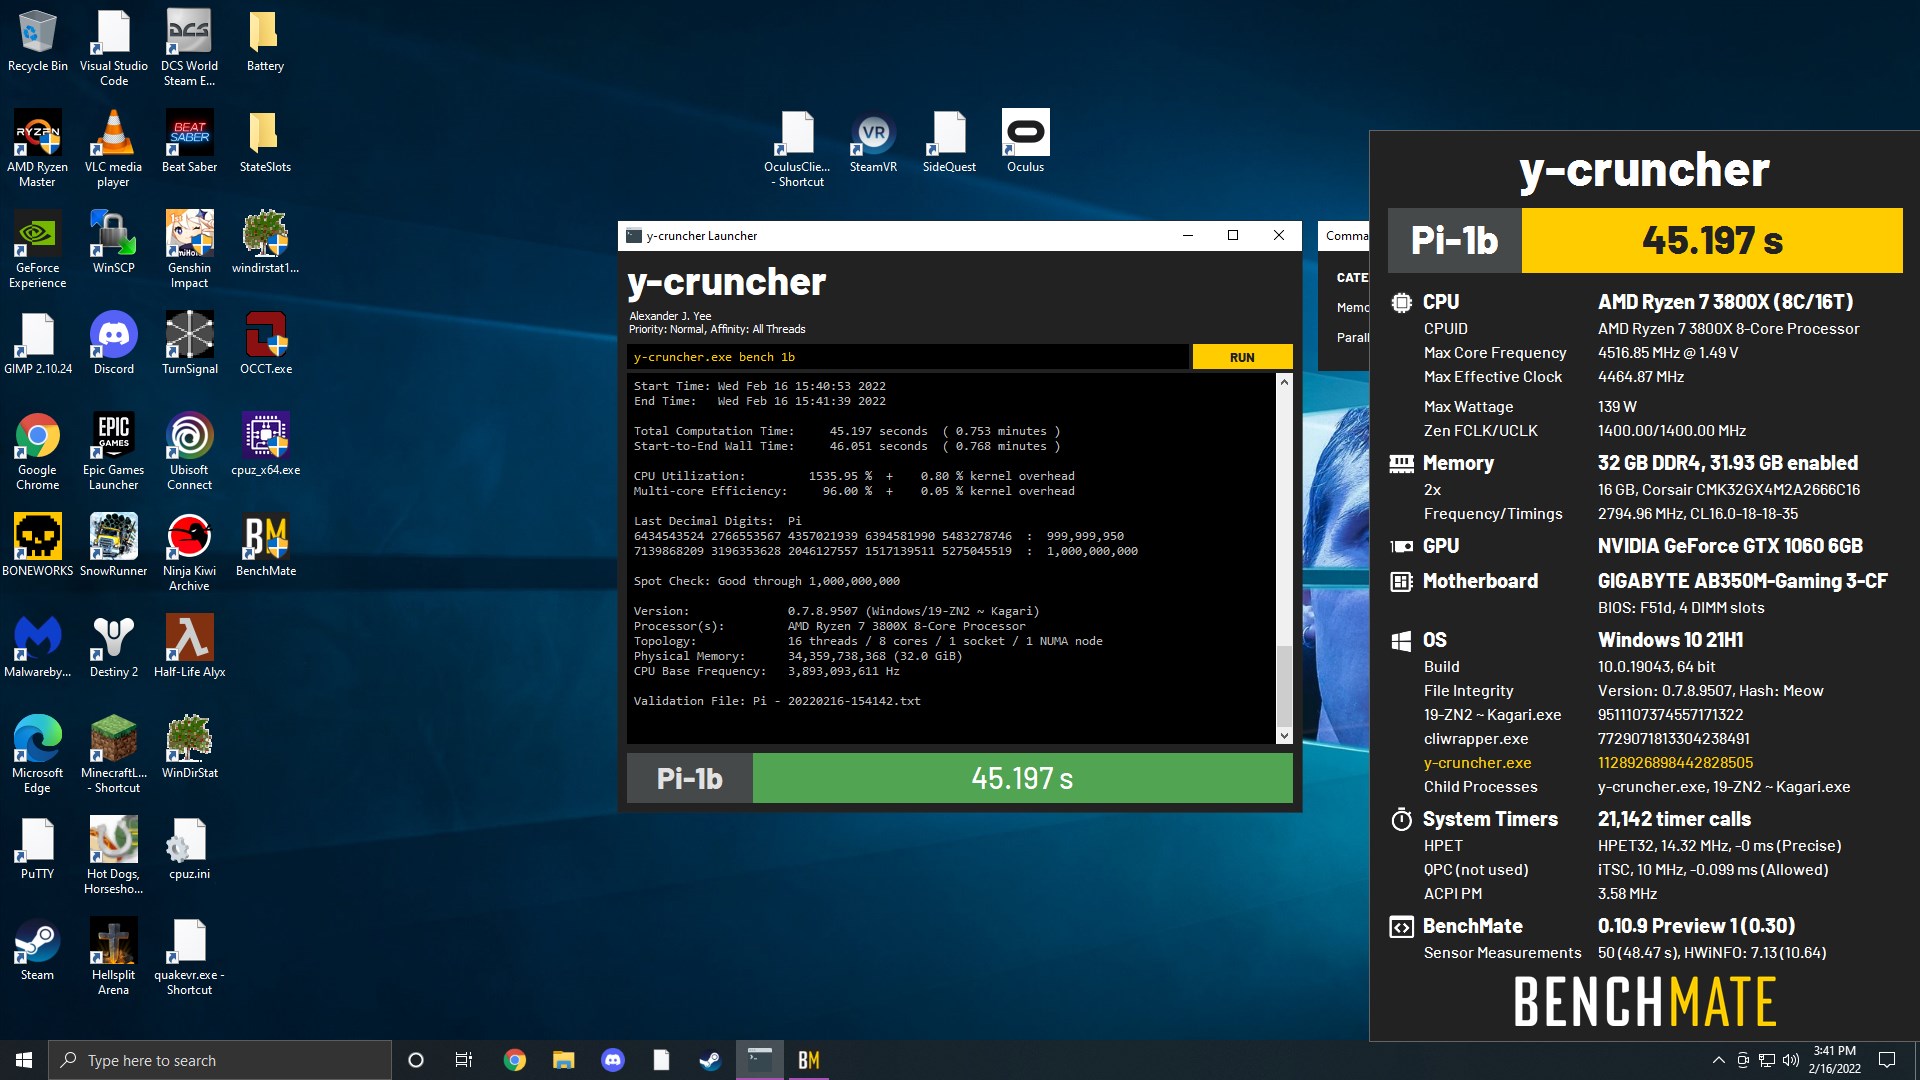Click the y-cruncher.exe bench 1b command field
1920x1080 pixels.
908,357
